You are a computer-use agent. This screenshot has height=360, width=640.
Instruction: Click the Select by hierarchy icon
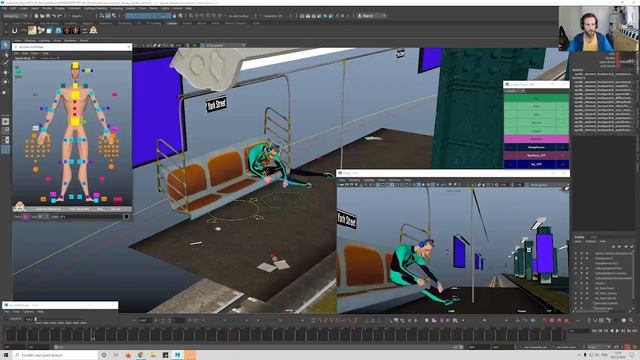point(102,16)
